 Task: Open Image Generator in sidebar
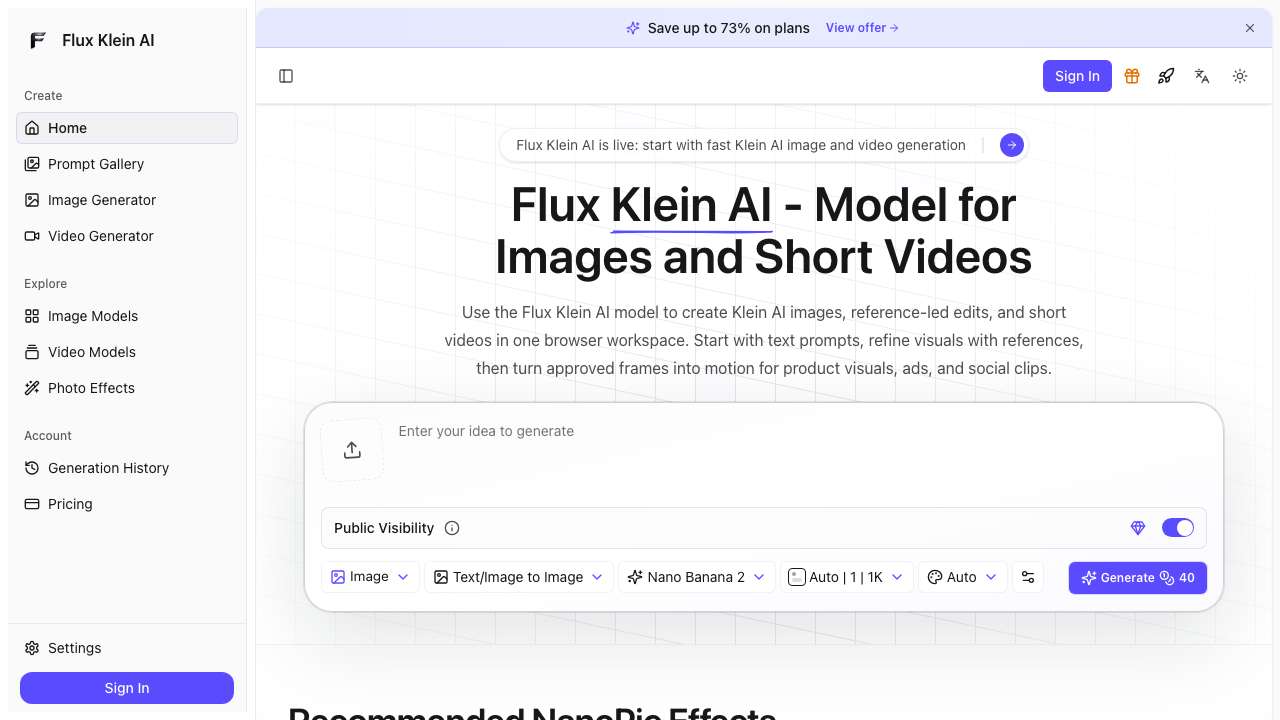(127, 200)
